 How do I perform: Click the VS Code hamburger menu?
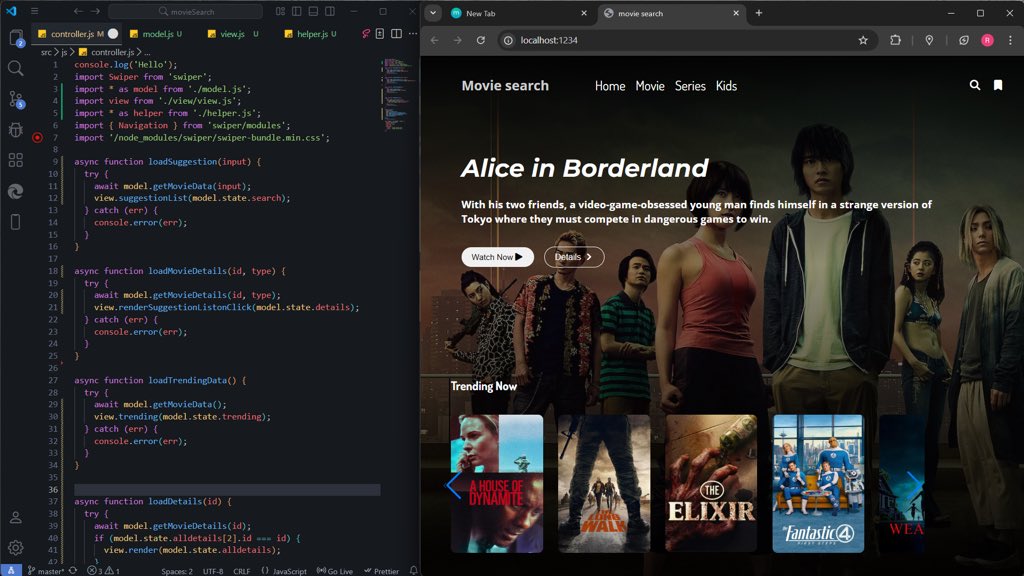pos(35,11)
